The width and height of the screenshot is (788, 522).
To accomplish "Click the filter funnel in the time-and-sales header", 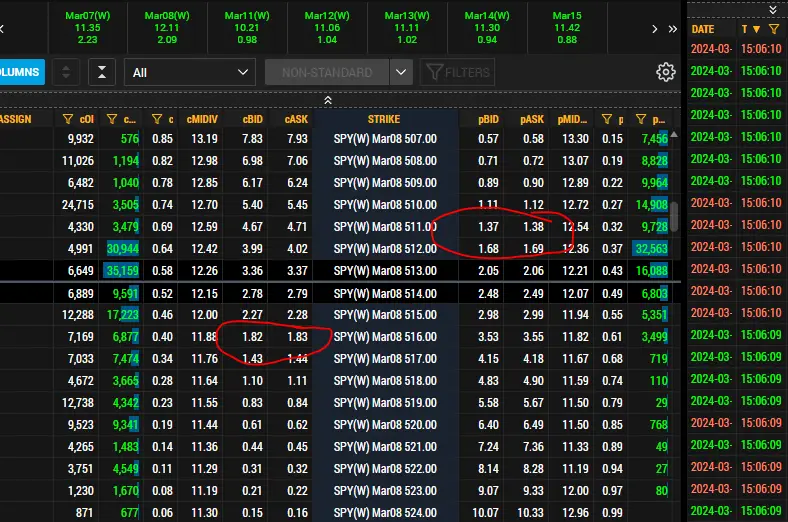I will [774, 29].
